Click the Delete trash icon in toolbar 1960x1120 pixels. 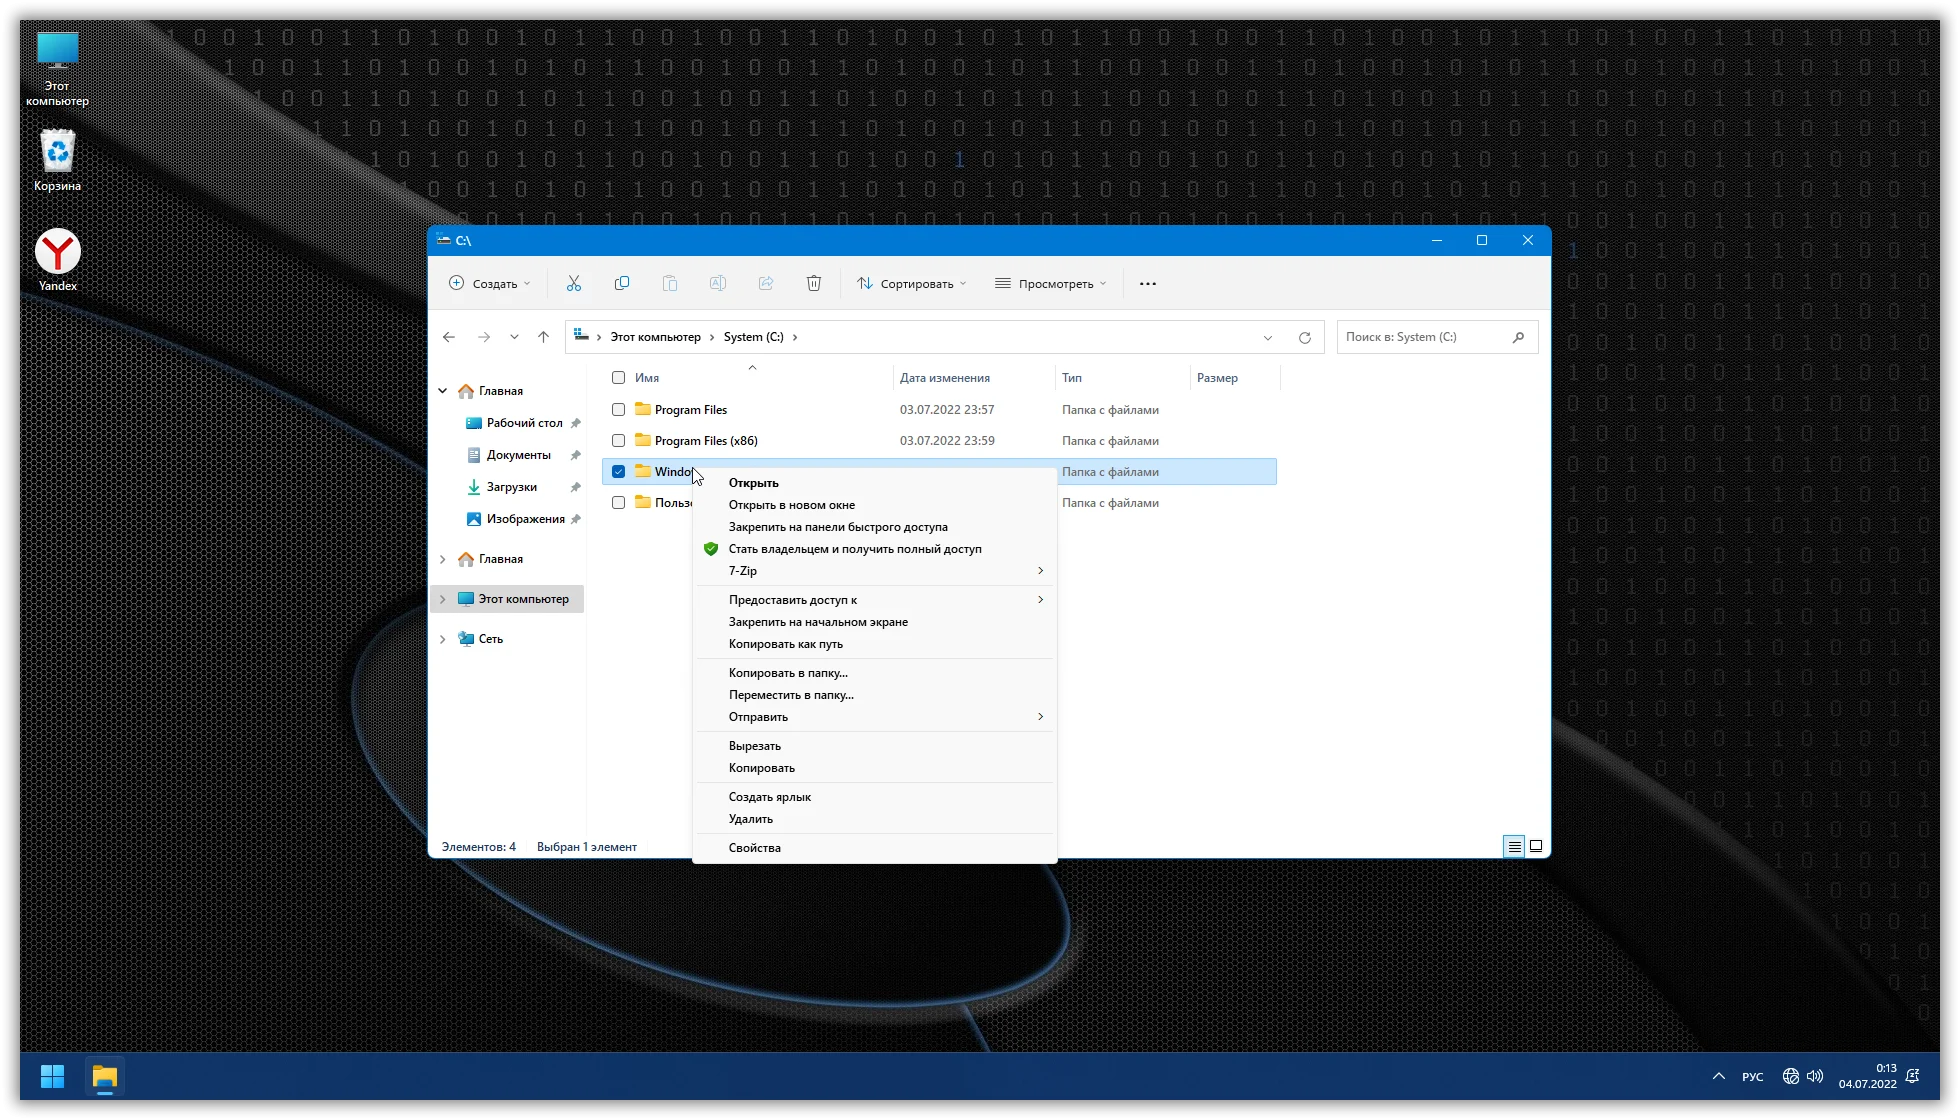coord(813,284)
